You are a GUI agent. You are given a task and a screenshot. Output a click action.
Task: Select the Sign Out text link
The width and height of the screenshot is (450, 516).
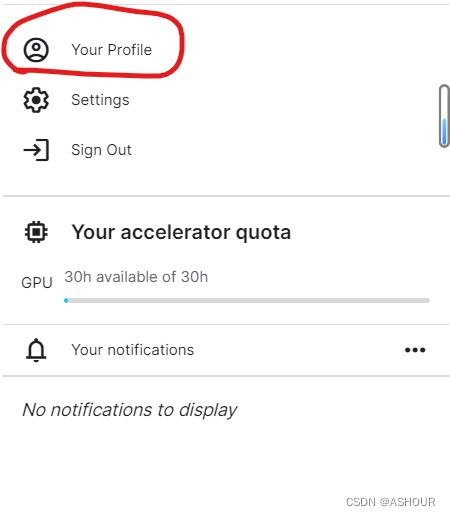(x=101, y=150)
